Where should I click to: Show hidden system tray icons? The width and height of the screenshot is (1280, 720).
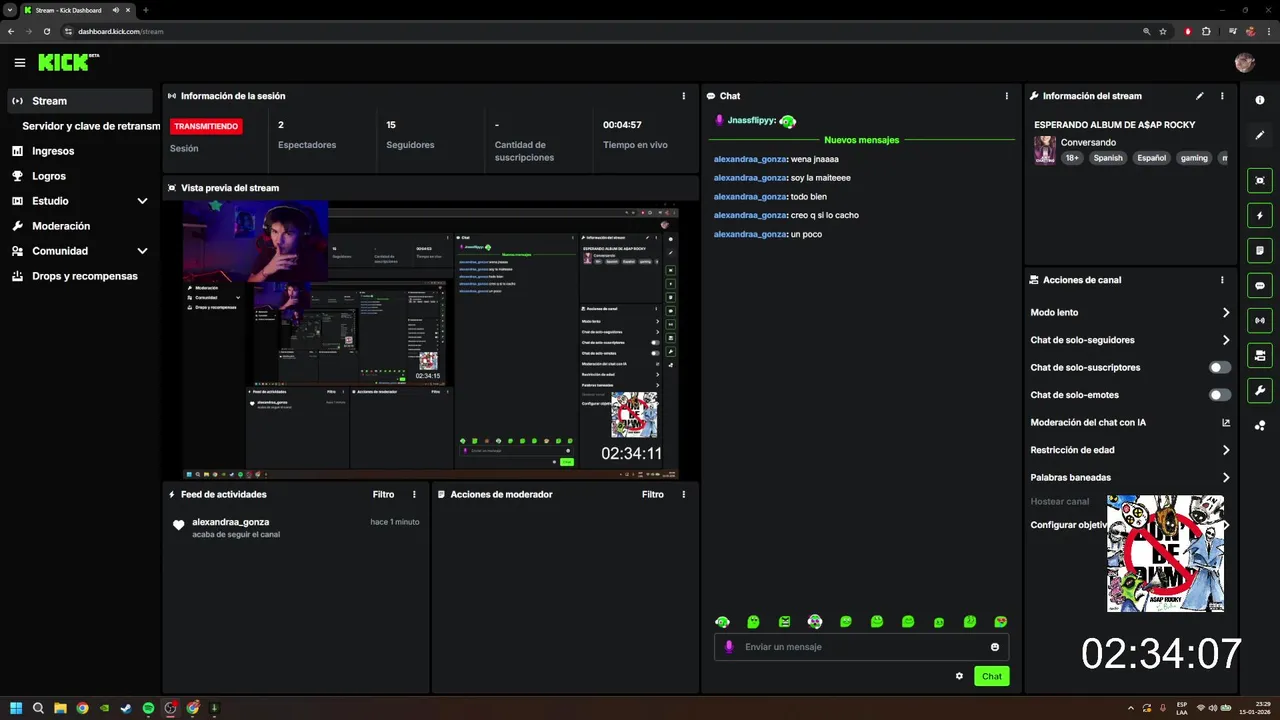point(1131,708)
